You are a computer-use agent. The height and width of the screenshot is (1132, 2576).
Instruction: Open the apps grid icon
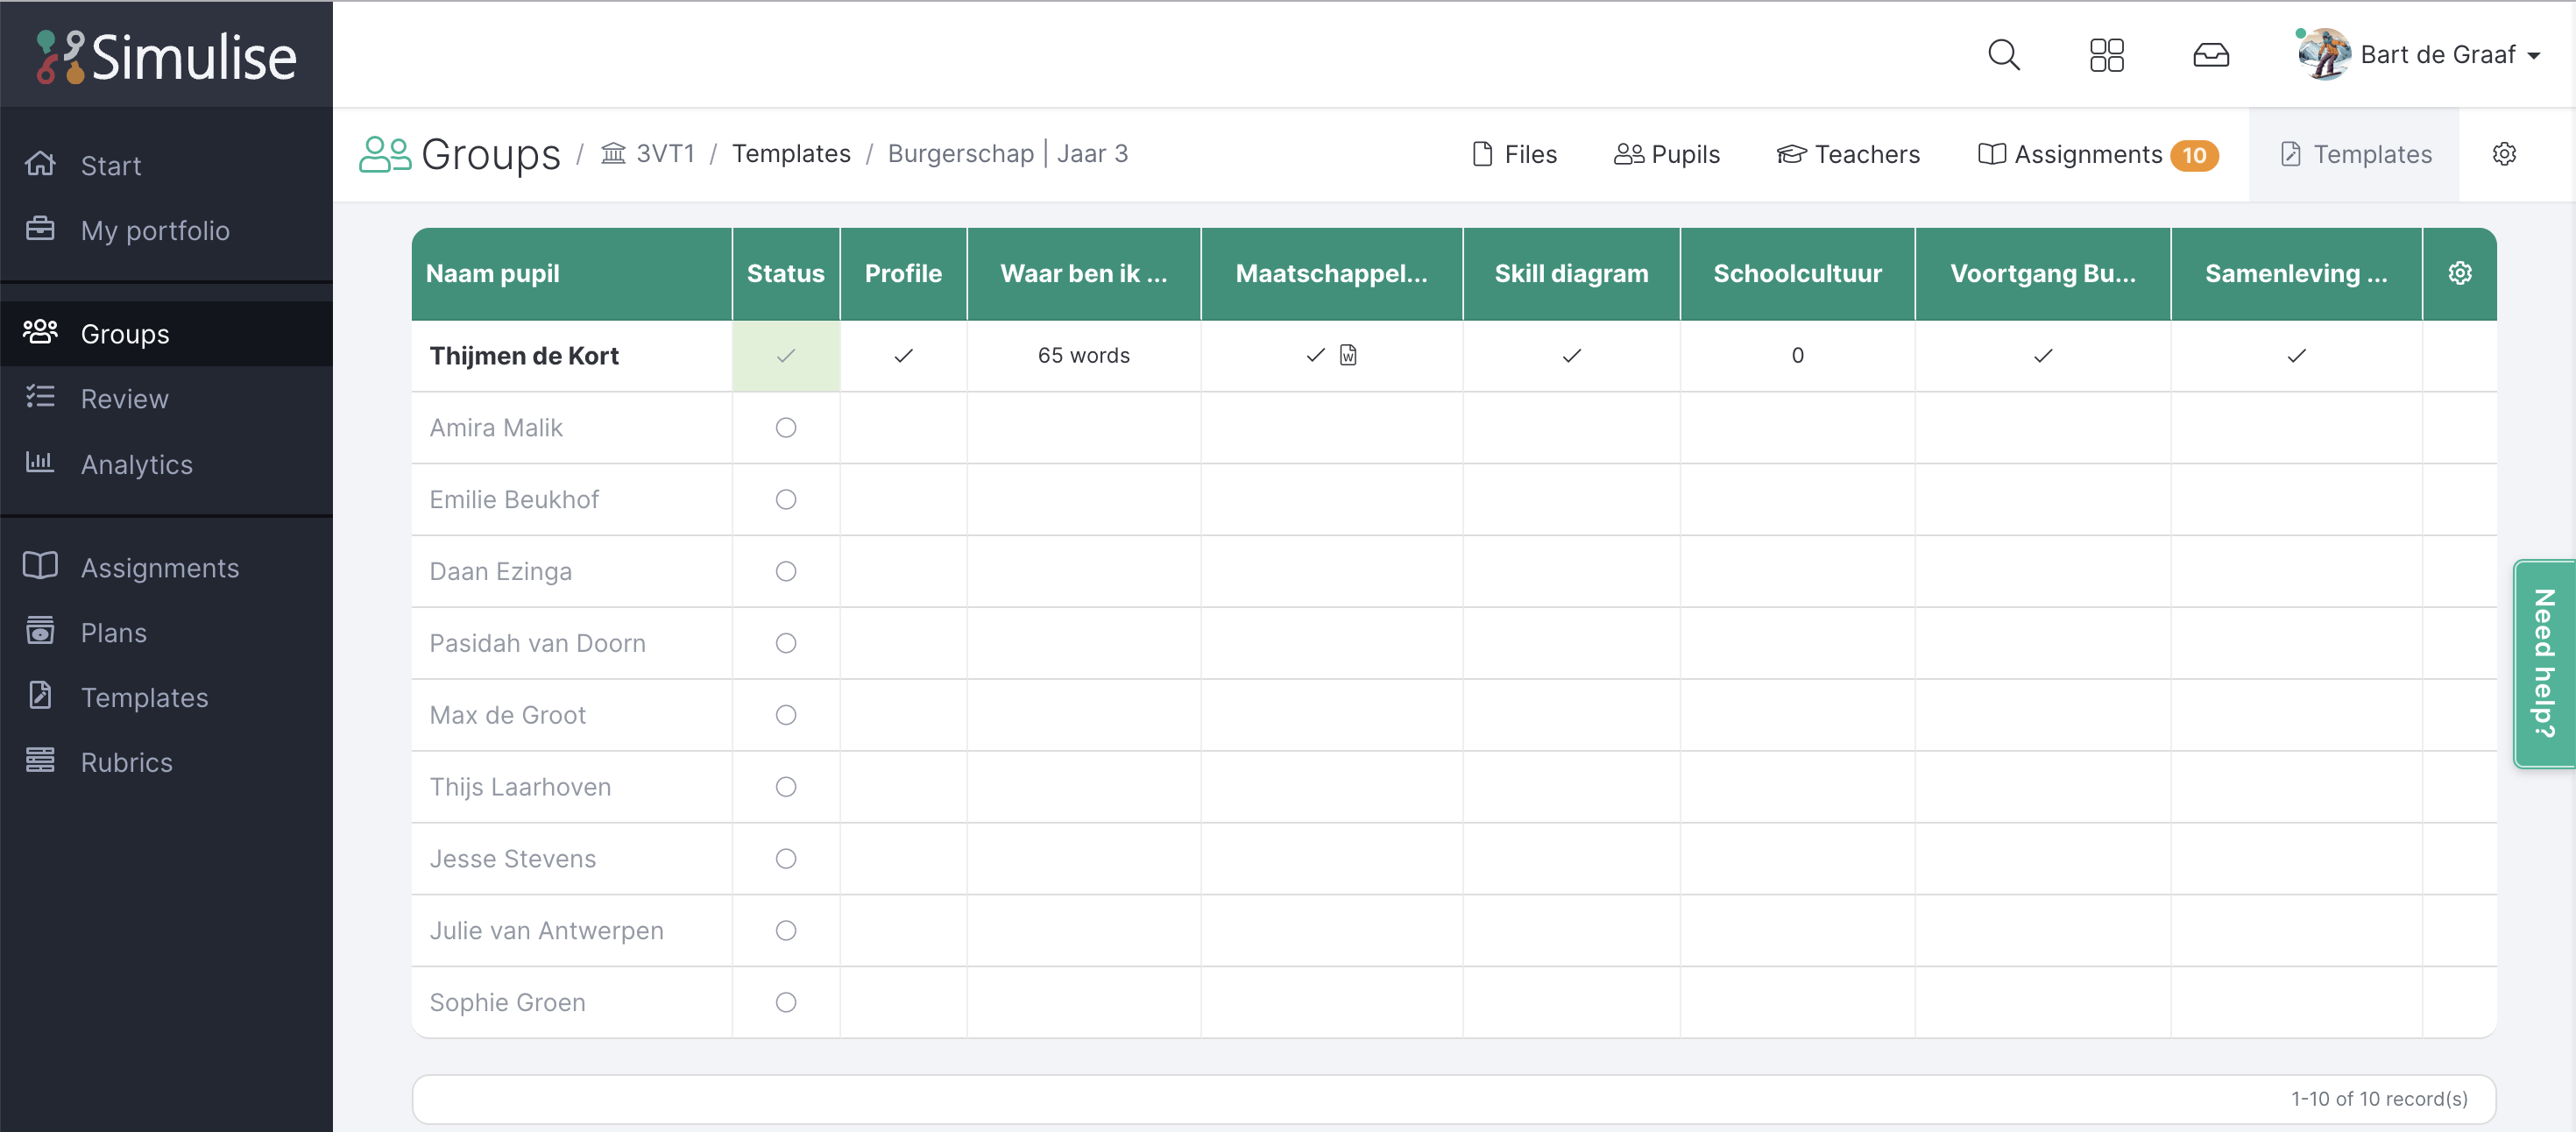(x=2106, y=54)
